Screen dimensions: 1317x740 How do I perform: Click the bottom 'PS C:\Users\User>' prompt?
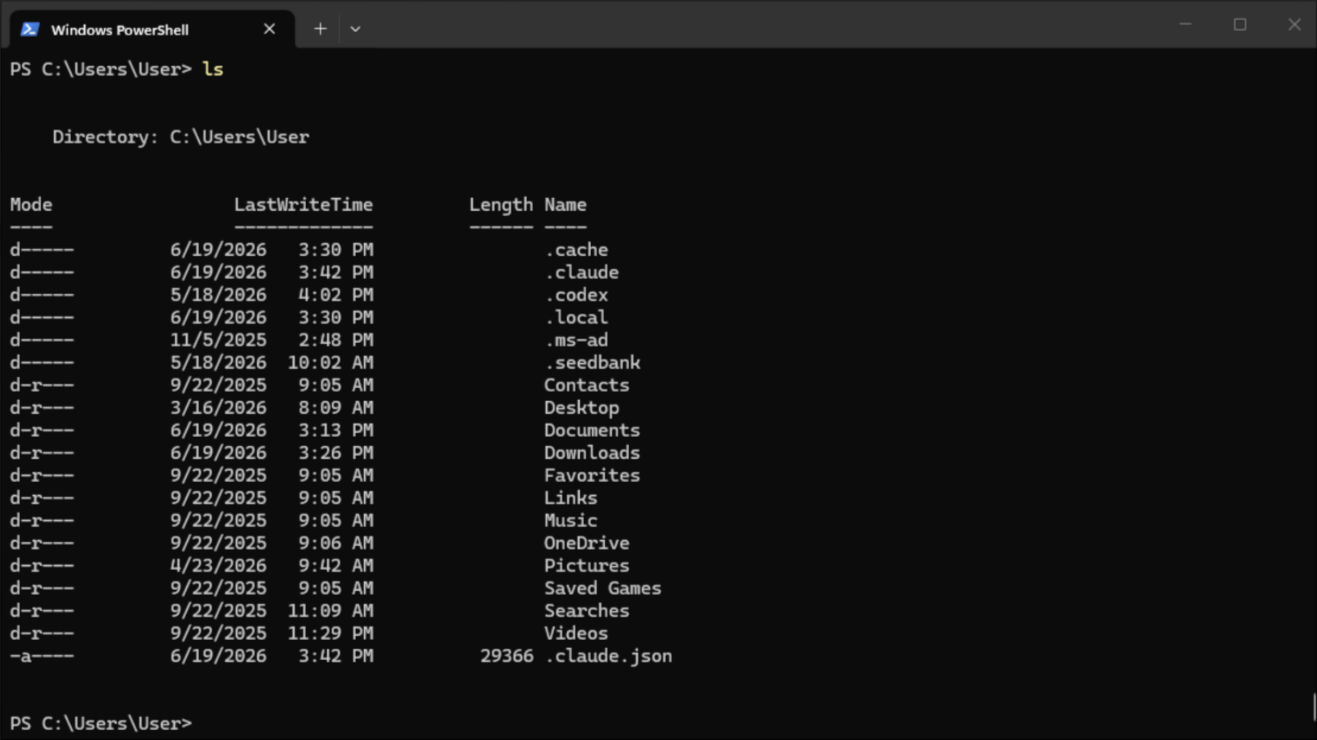101,723
